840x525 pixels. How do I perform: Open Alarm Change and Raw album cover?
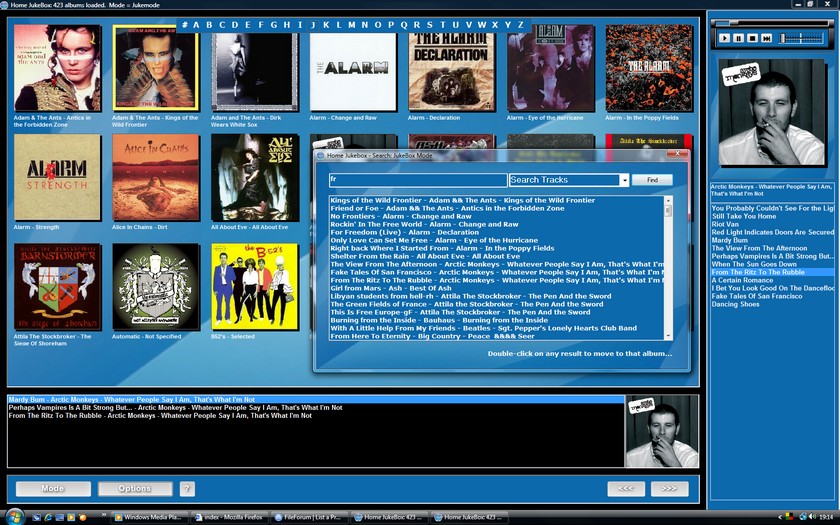[353, 72]
